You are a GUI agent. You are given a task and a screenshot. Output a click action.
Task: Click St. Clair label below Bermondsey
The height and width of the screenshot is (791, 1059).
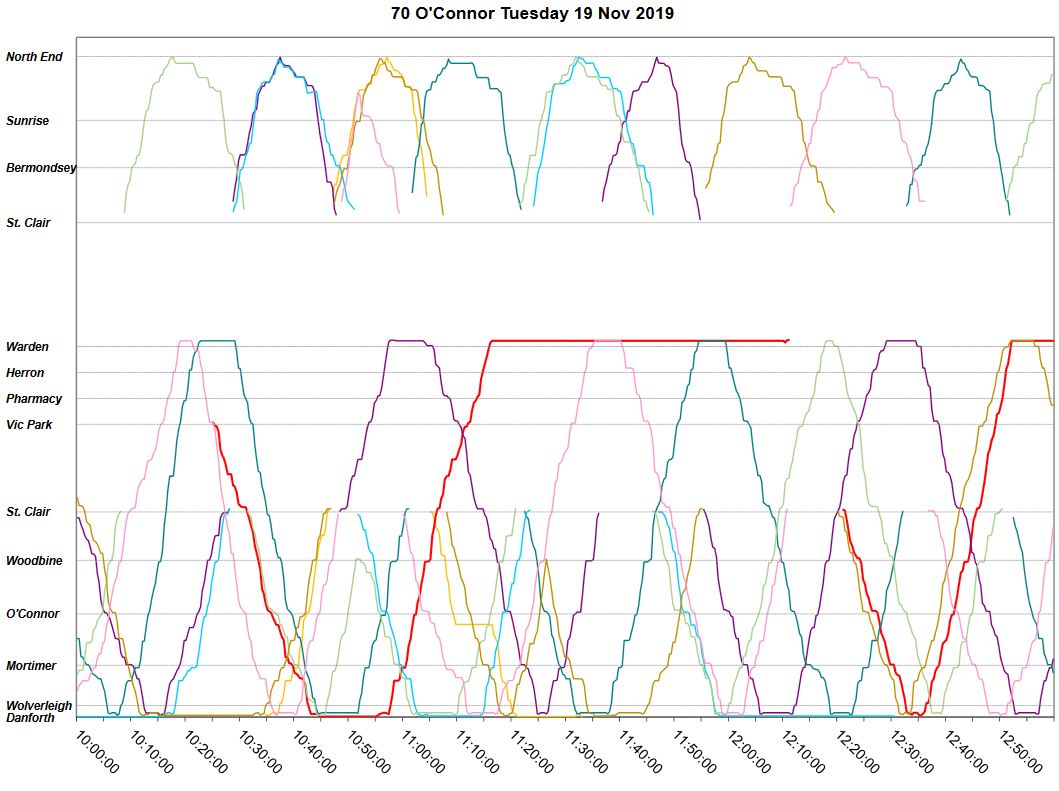(x=28, y=223)
